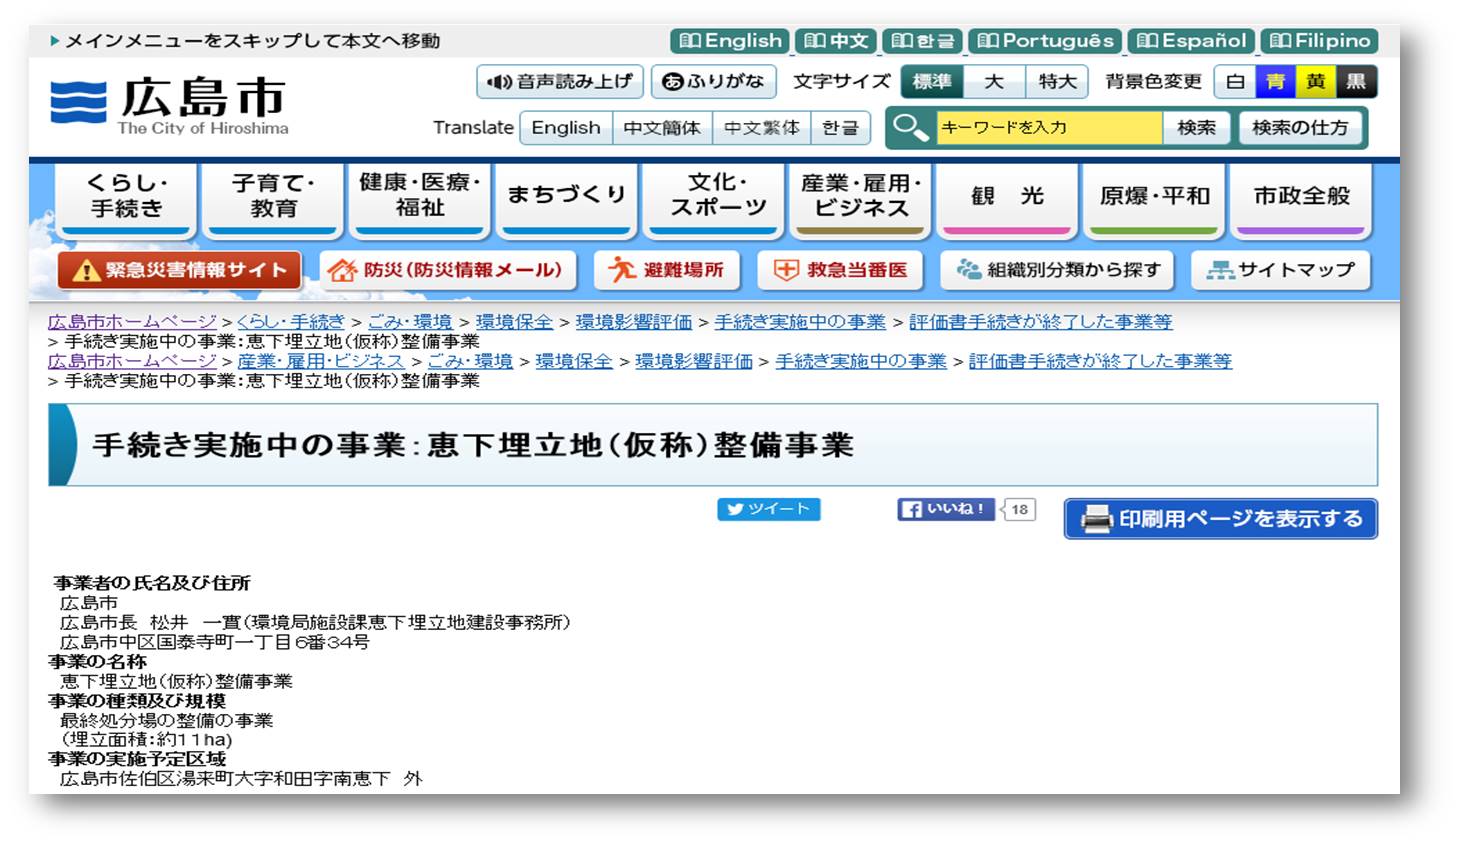Click the 音声読み上げ read-aloud speaker button
This screenshot has width=1457, height=842.
coord(560,82)
